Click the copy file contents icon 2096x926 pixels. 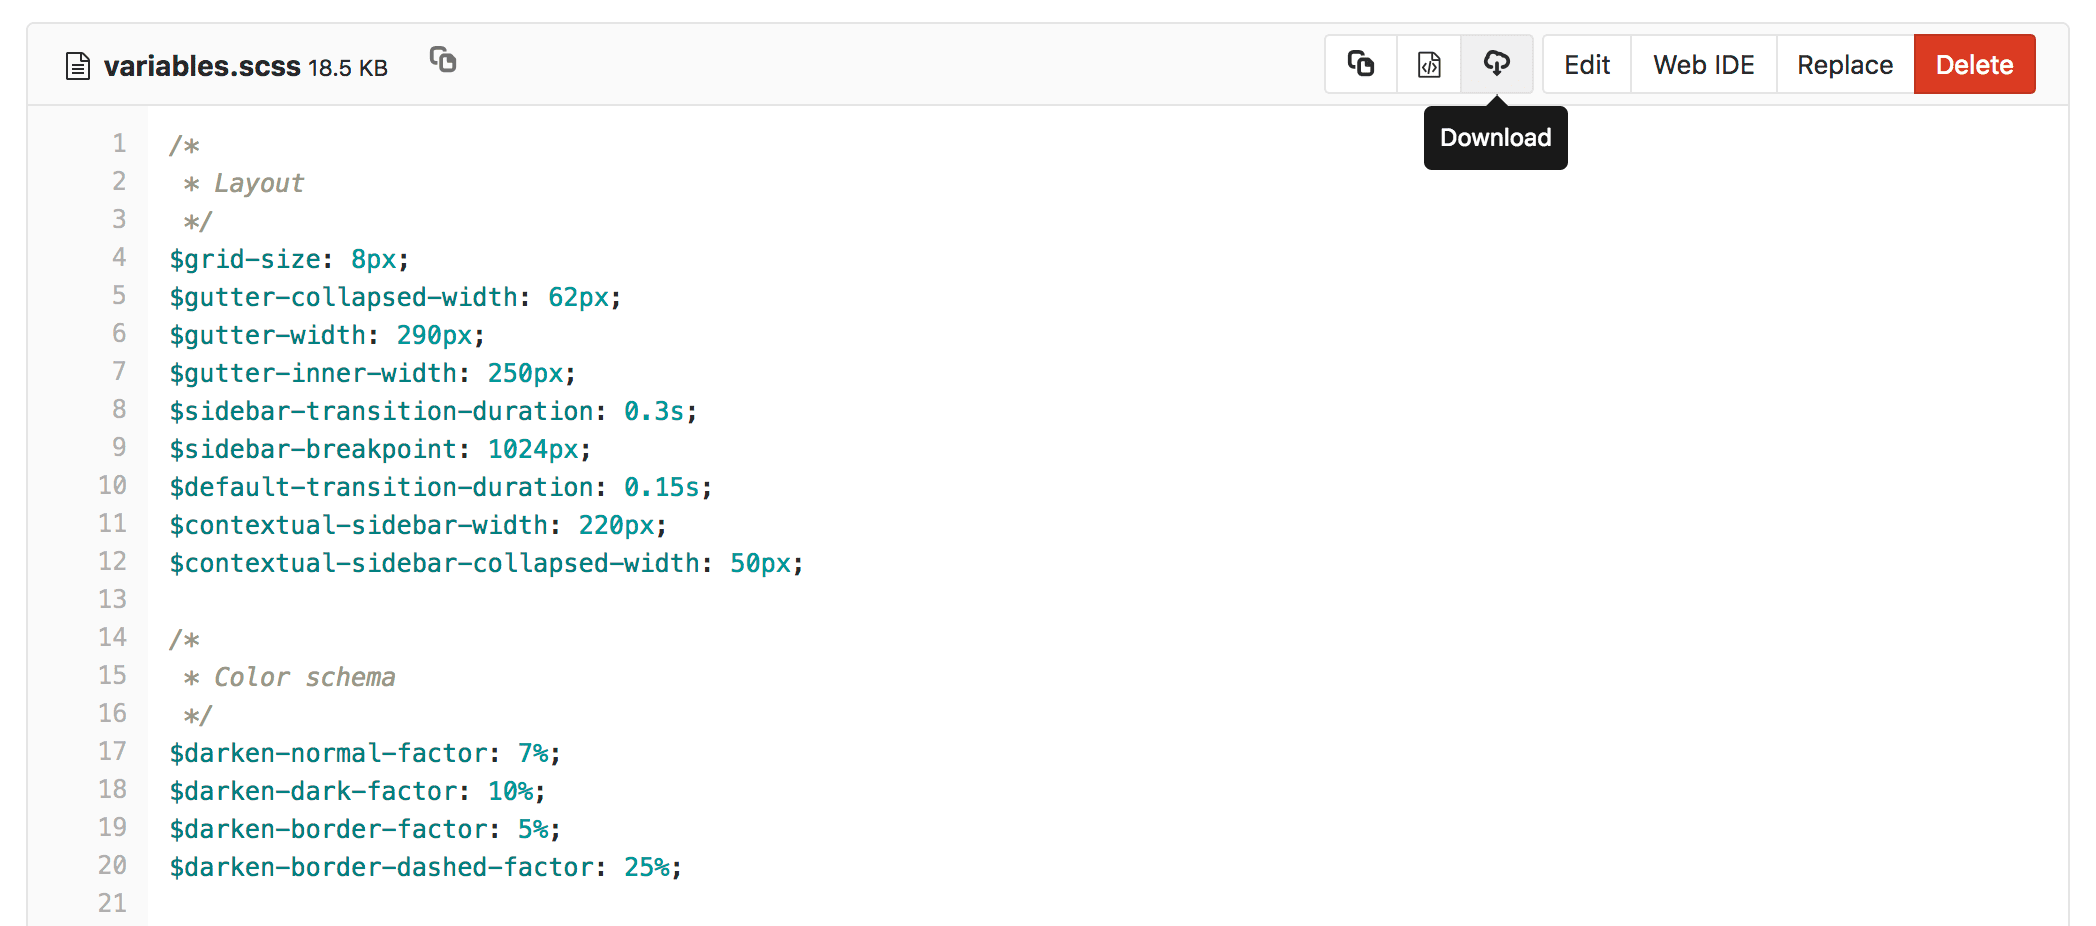tap(1360, 64)
